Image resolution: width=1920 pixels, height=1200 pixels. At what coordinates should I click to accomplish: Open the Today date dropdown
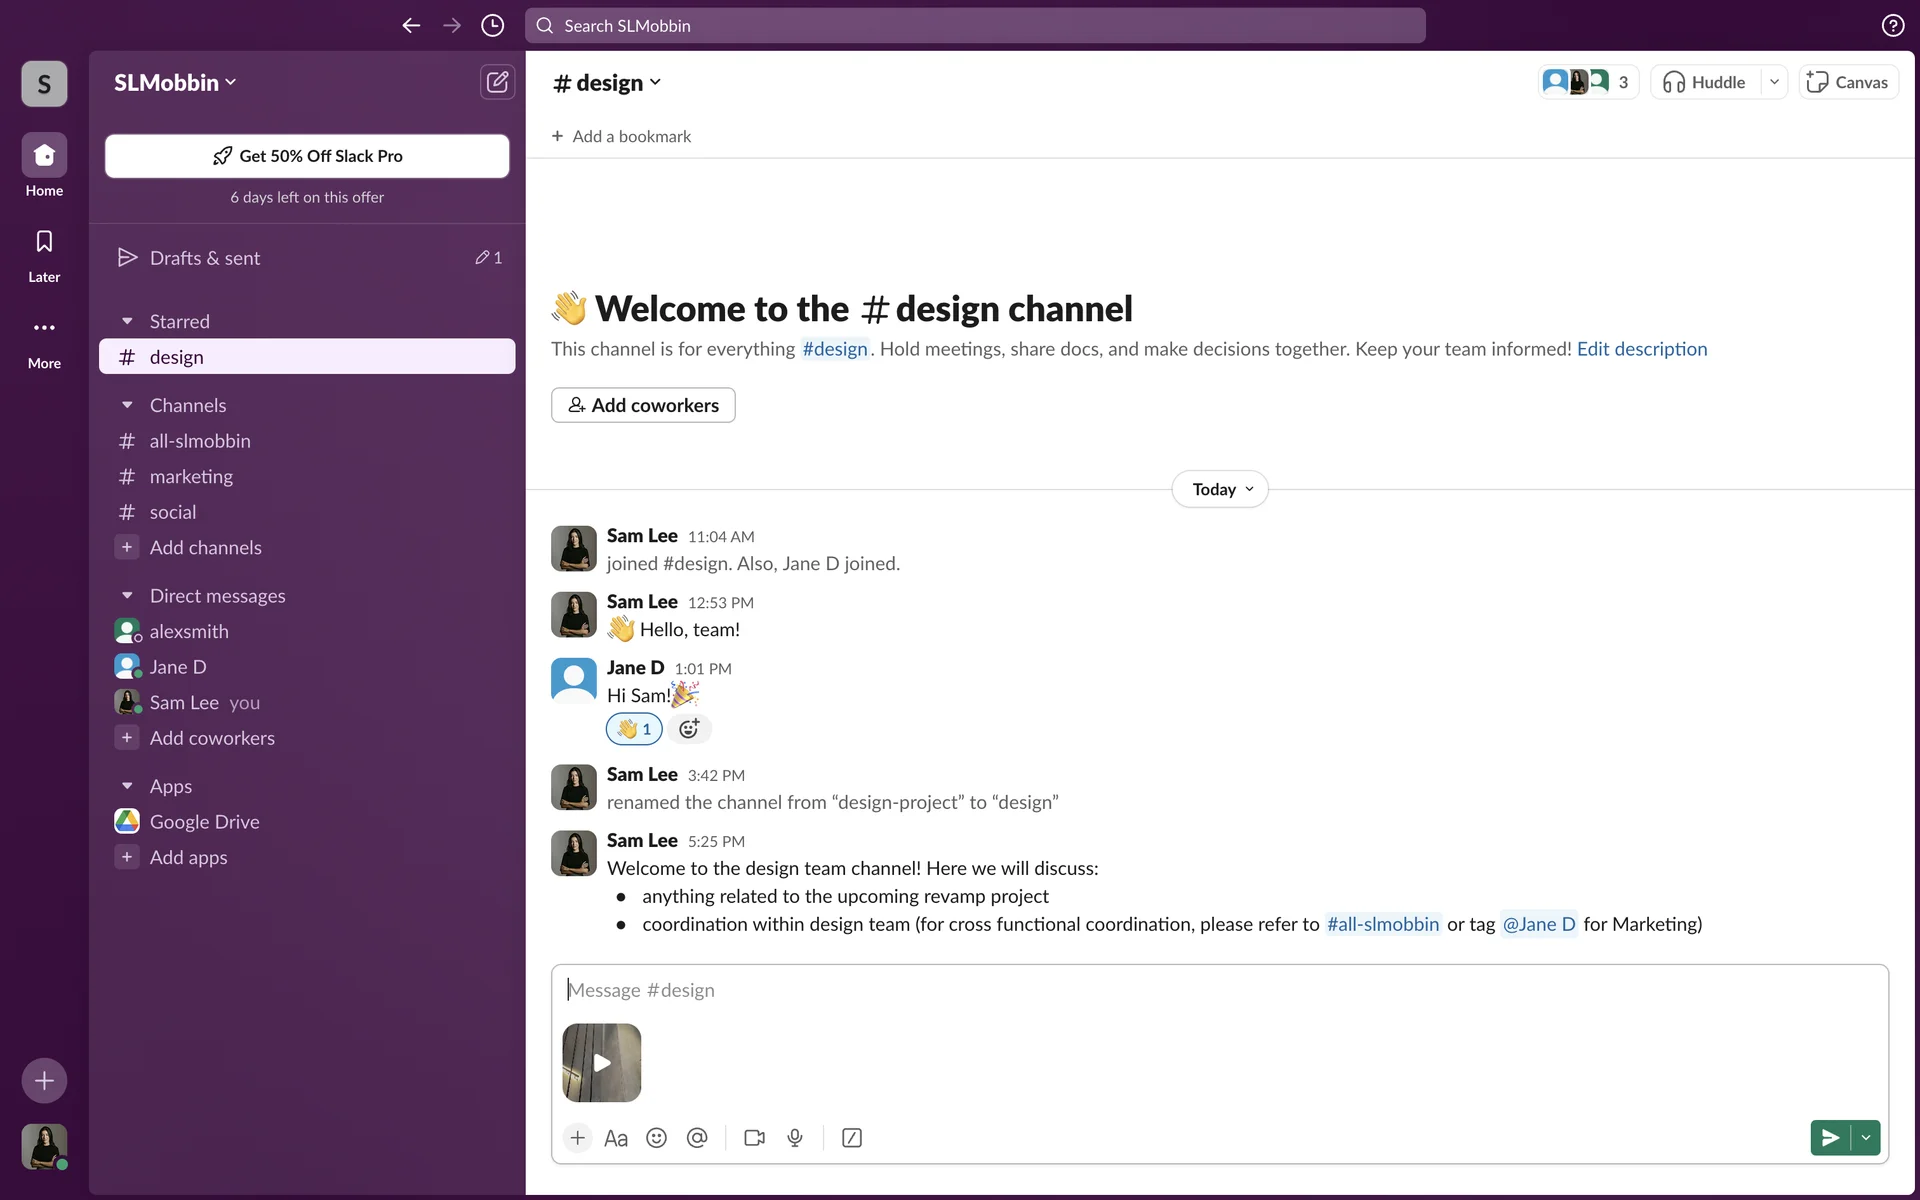[x=1220, y=489]
